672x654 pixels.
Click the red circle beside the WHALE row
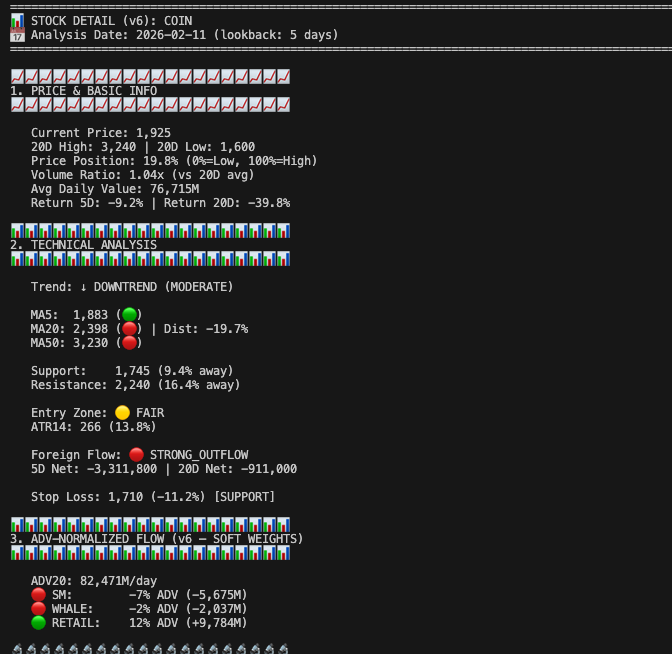pyautogui.click(x=38, y=608)
